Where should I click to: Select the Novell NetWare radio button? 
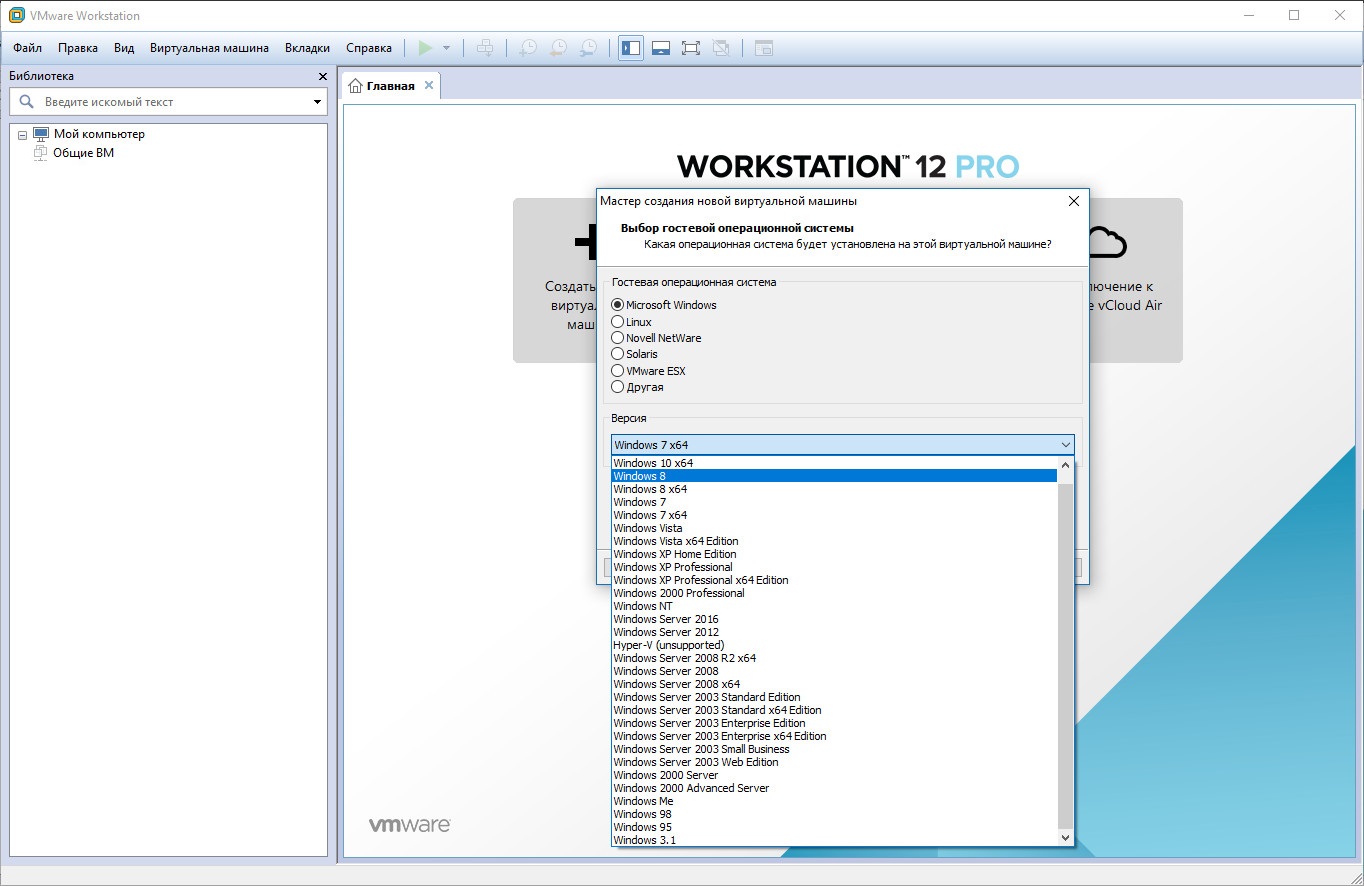coord(617,338)
